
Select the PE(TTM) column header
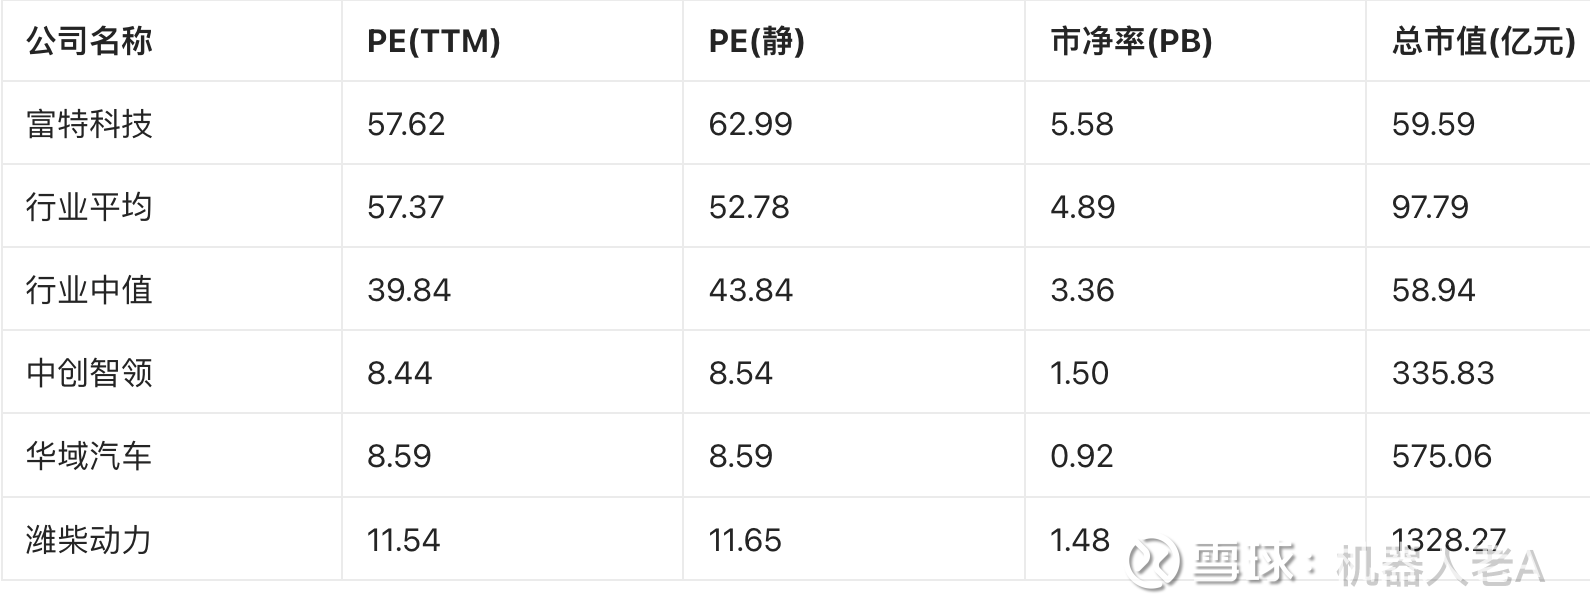[x=433, y=42]
